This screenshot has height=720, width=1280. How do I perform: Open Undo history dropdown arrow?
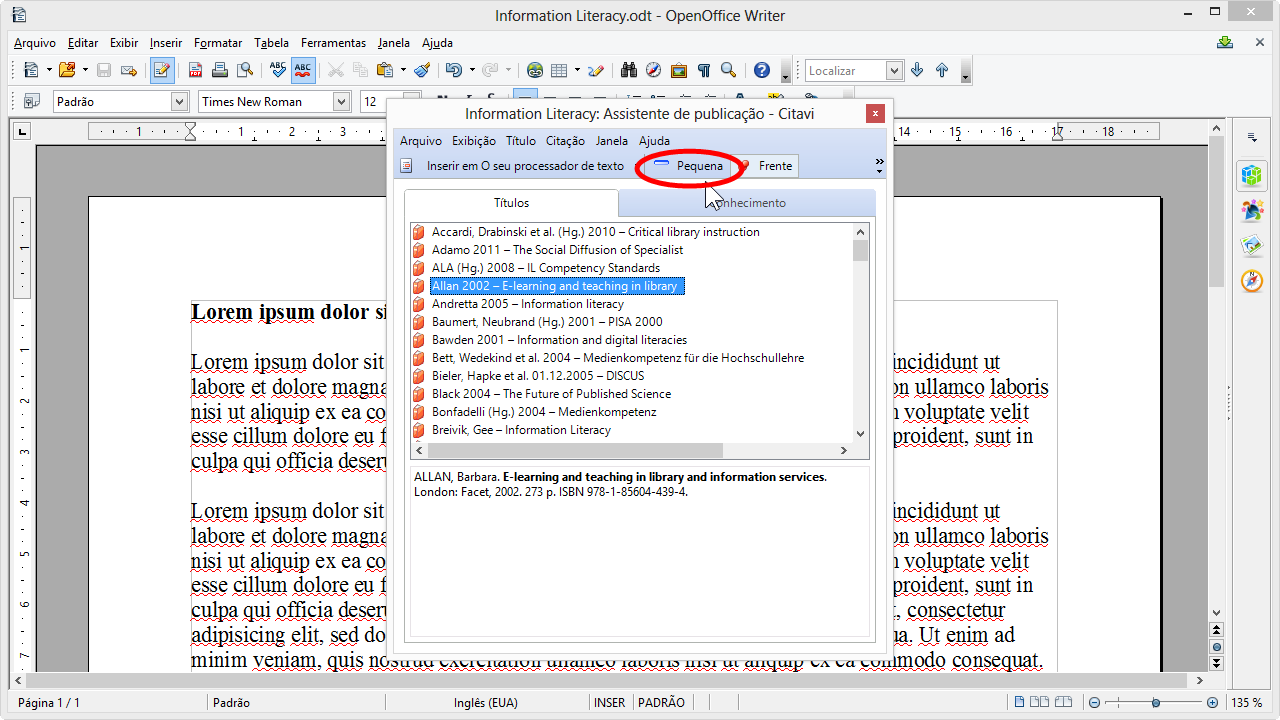(x=471, y=70)
